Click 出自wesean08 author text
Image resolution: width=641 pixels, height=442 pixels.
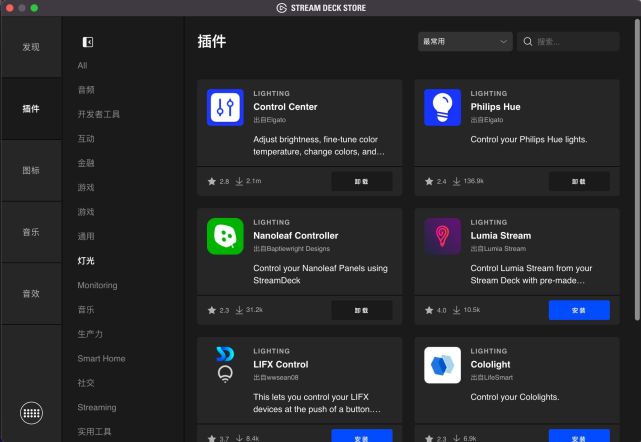[x=276, y=377]
